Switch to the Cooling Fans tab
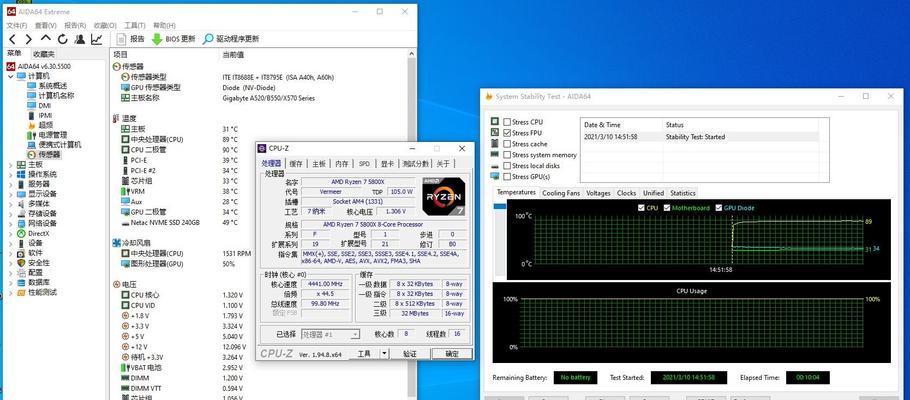The width and height of the screenshot is (910, 400). 561,193
